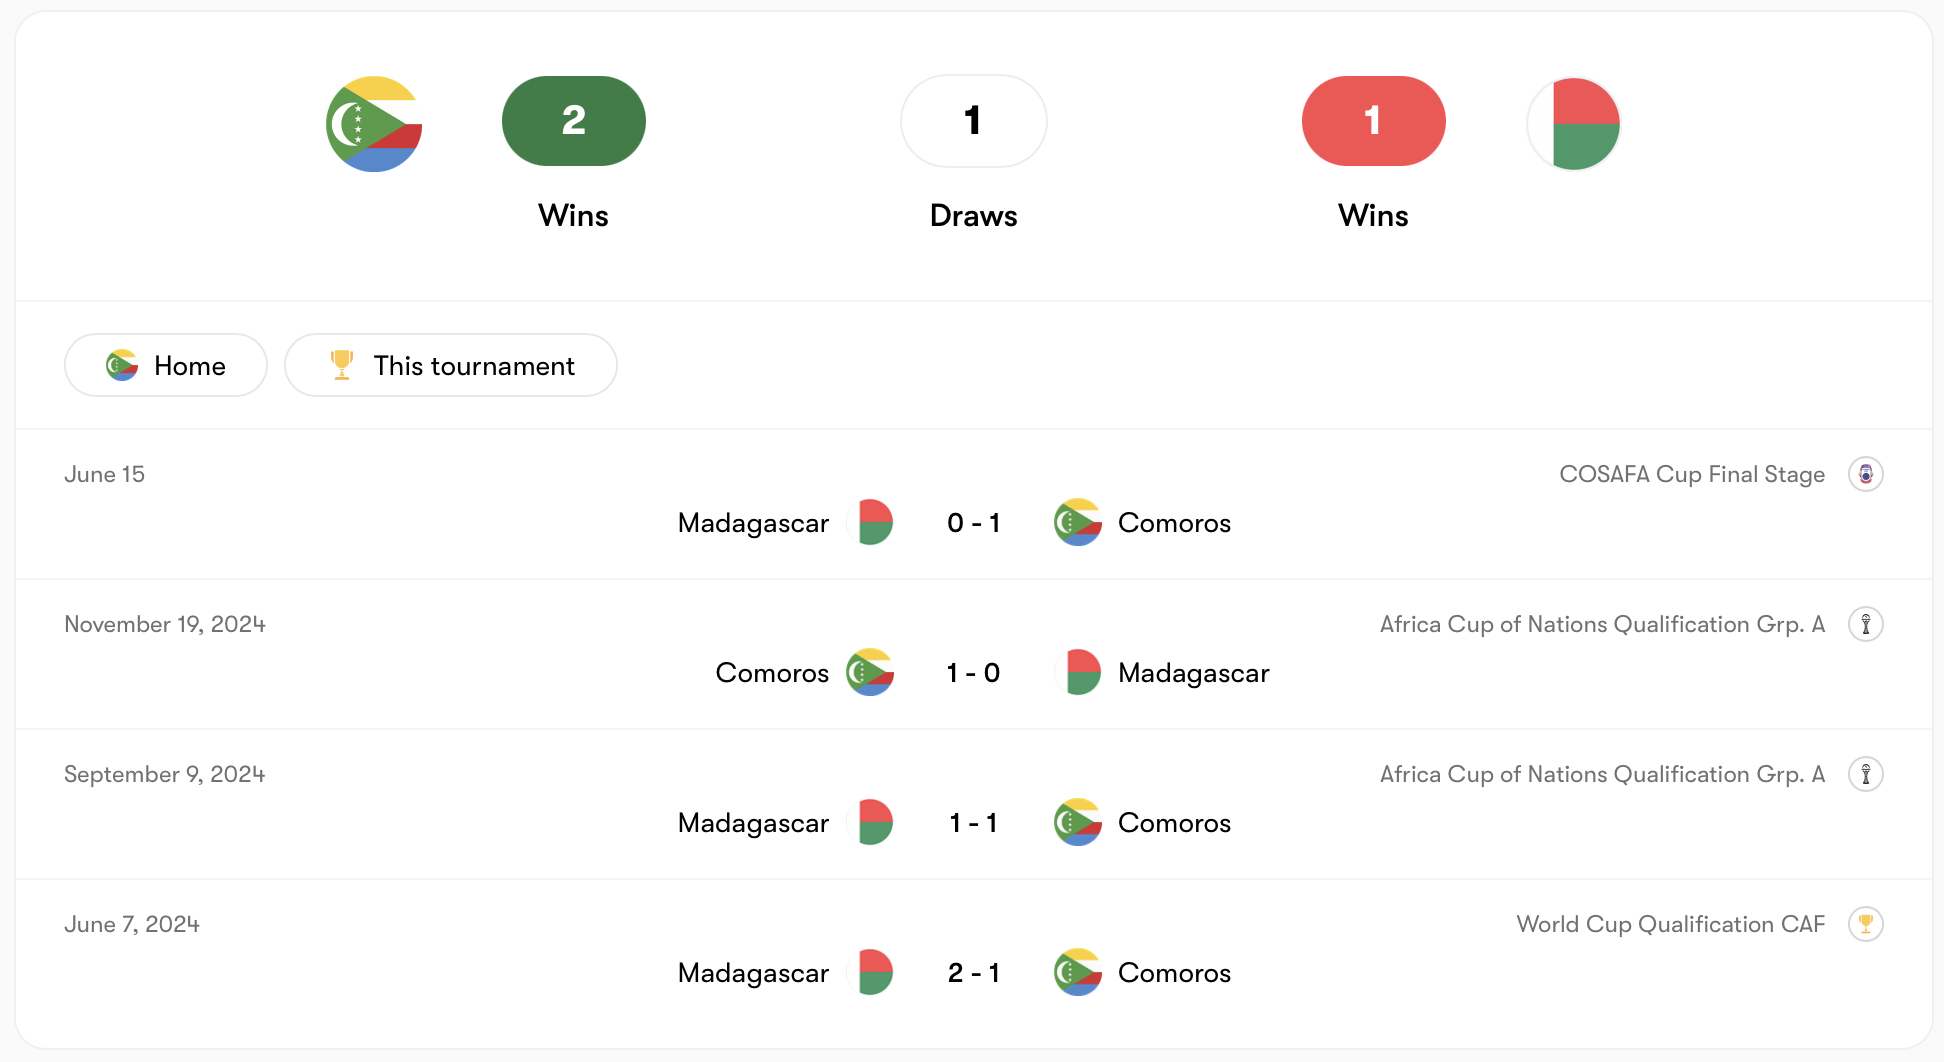Viewport: 1944px width, 1062px height.
Task: Click the large Comoros flag in header
Action: [374, 124]
